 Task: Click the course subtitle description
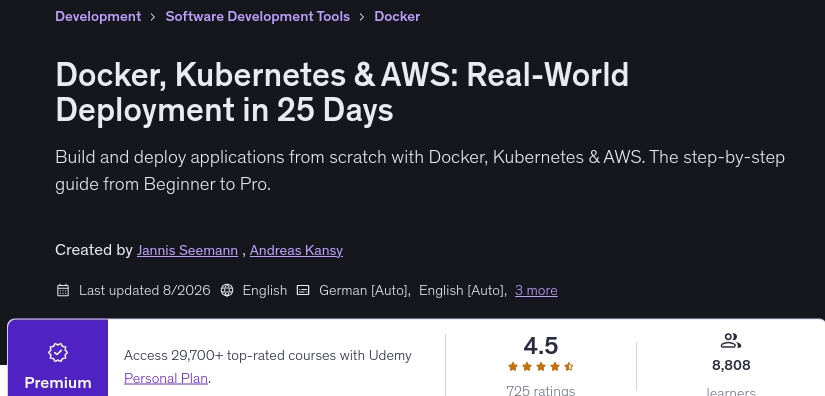click(x=420, y=170)
